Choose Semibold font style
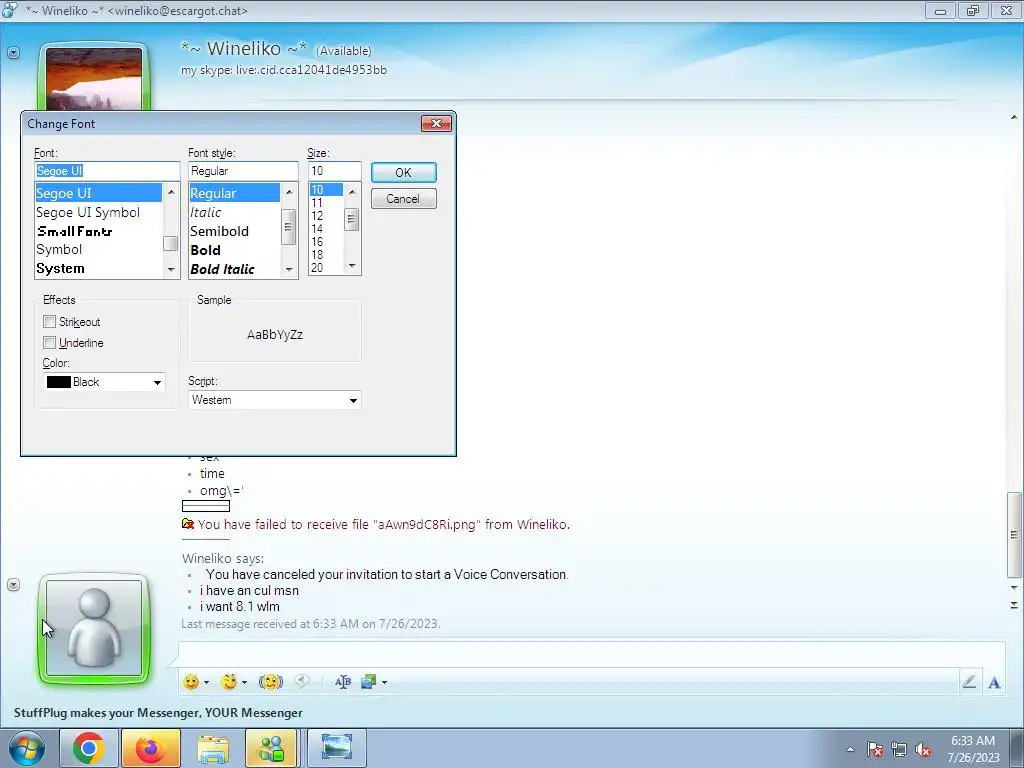 click(219, 231)
